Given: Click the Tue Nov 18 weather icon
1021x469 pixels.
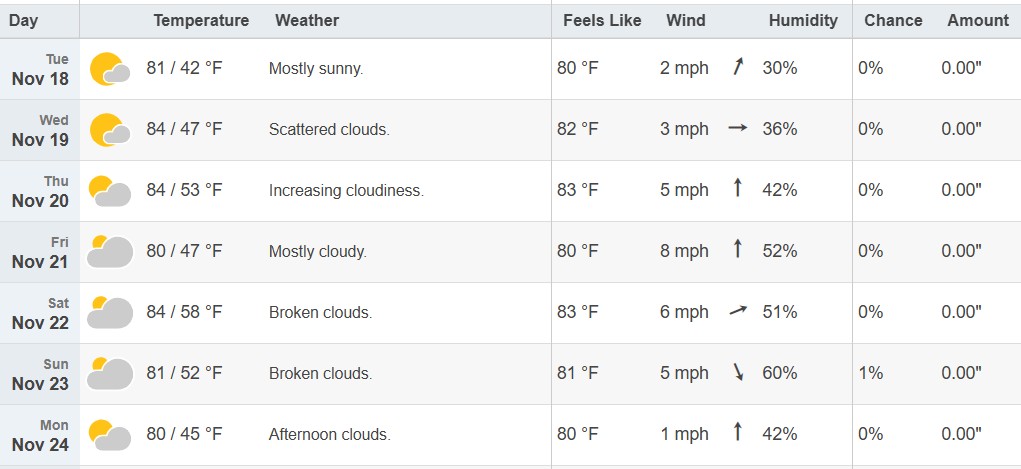Looking at the screenshot, I should (110, 69).
